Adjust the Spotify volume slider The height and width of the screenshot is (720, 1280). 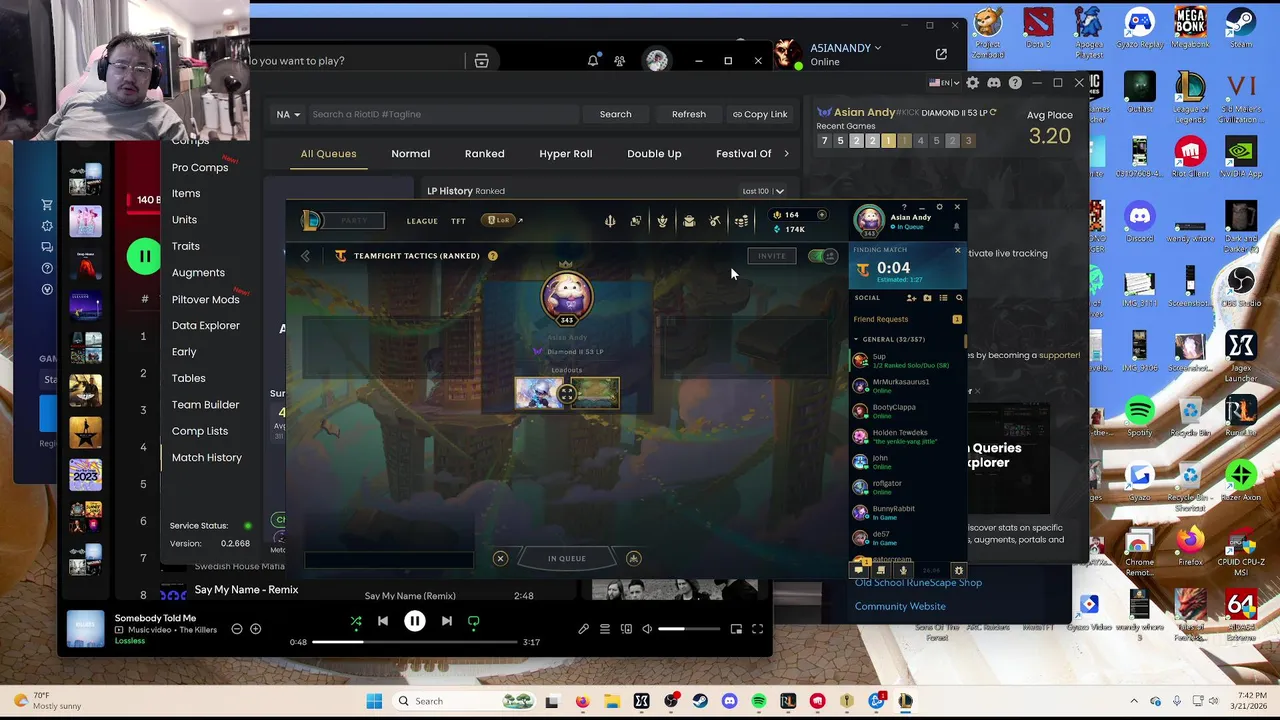tap(688, 629)
